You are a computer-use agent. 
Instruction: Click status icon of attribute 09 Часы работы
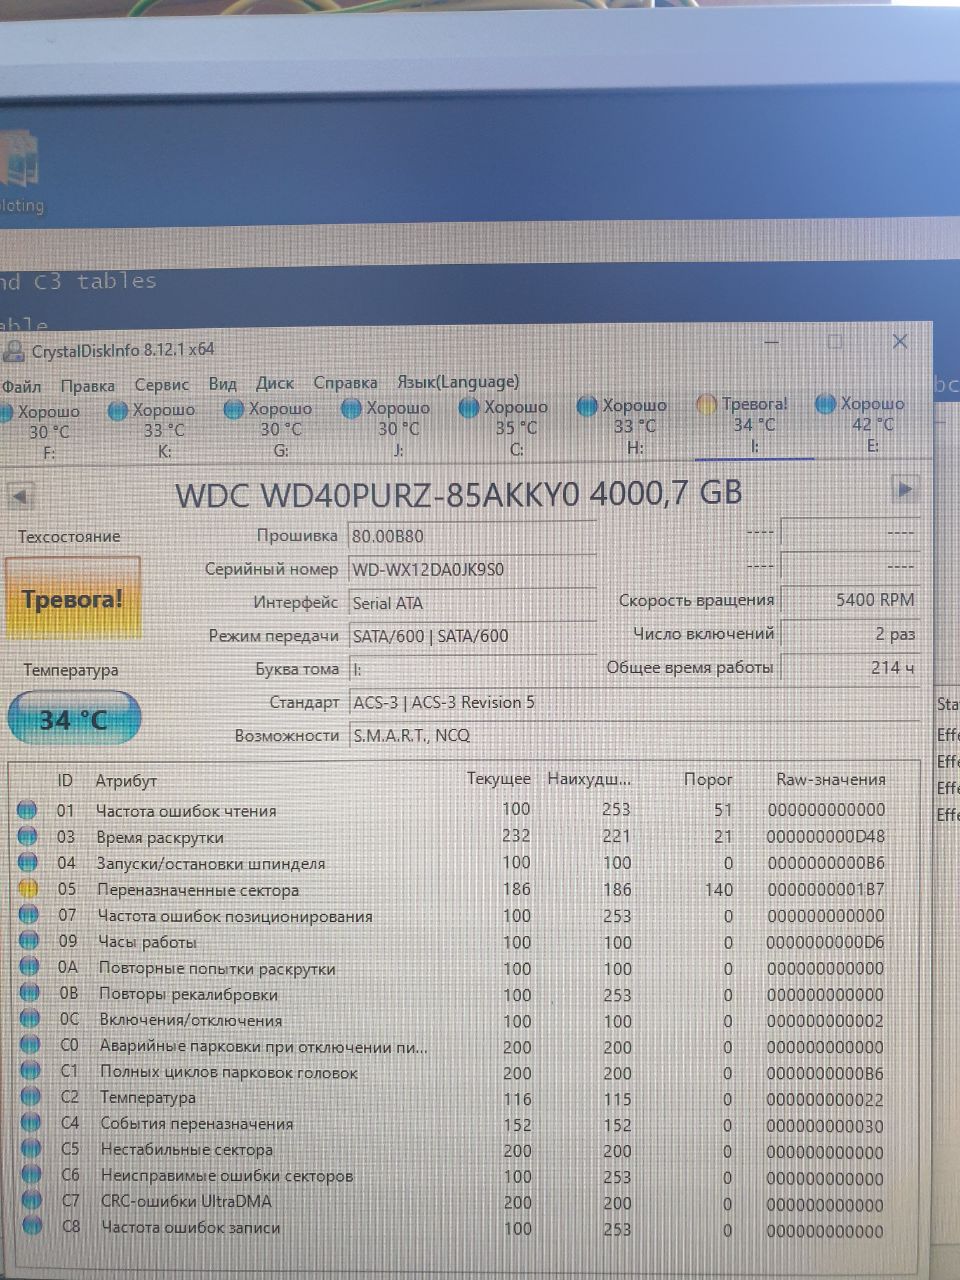pos(29,941)
